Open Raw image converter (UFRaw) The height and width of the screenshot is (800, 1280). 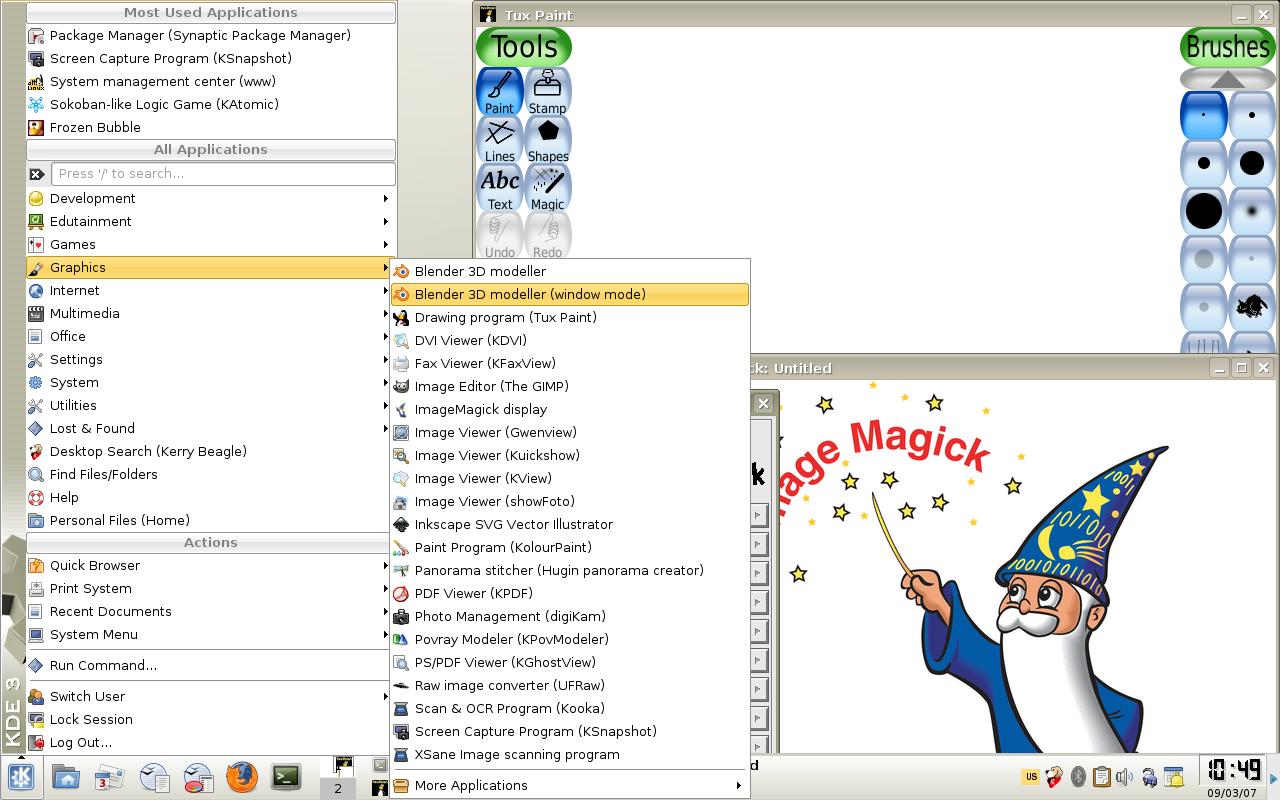tap(569, 685)
